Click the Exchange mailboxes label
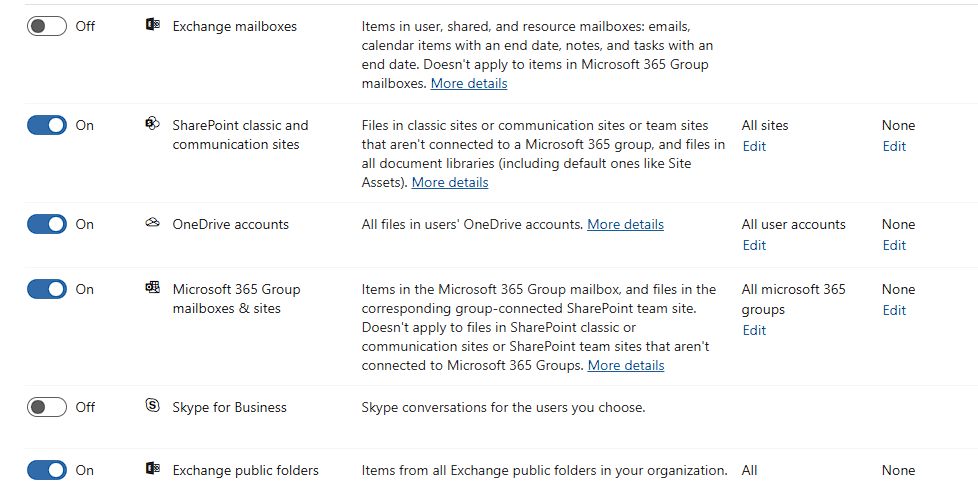This screenshot has width=978, height=504. coord(235,27)
